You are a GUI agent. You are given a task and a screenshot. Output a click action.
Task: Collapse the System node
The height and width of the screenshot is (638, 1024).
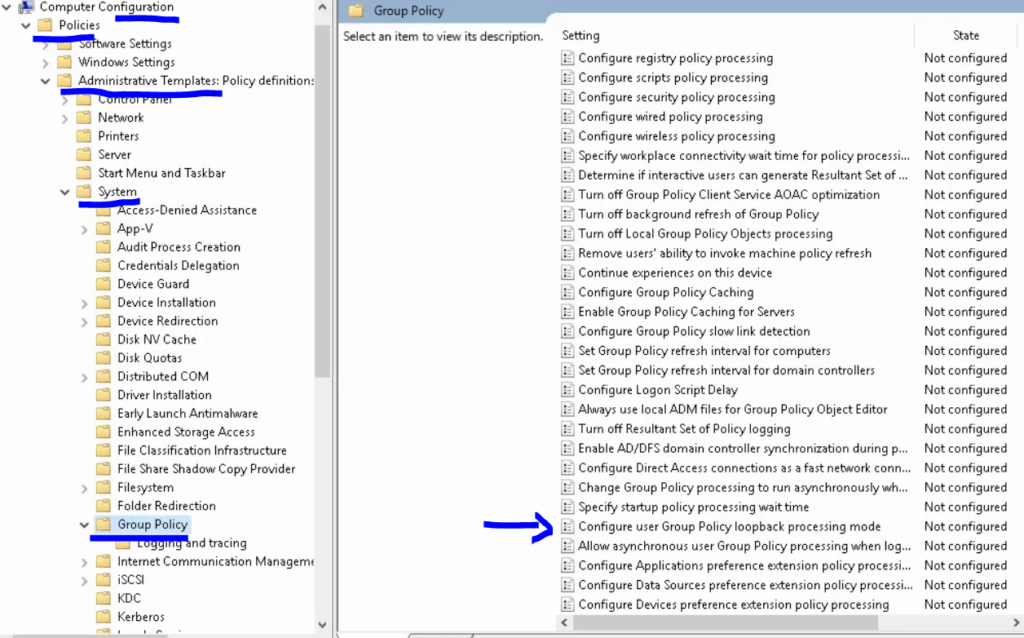point(65,192)
